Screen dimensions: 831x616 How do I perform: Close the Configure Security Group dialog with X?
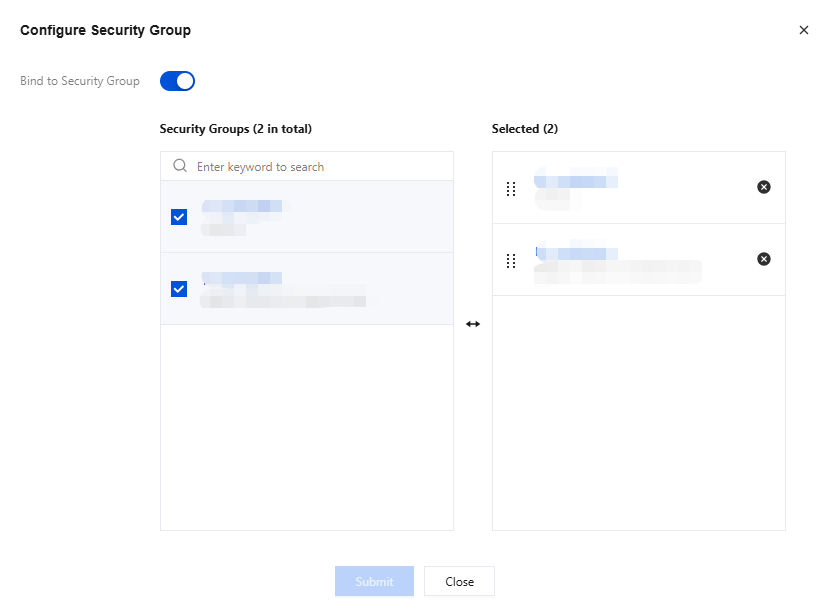point(804,30)
